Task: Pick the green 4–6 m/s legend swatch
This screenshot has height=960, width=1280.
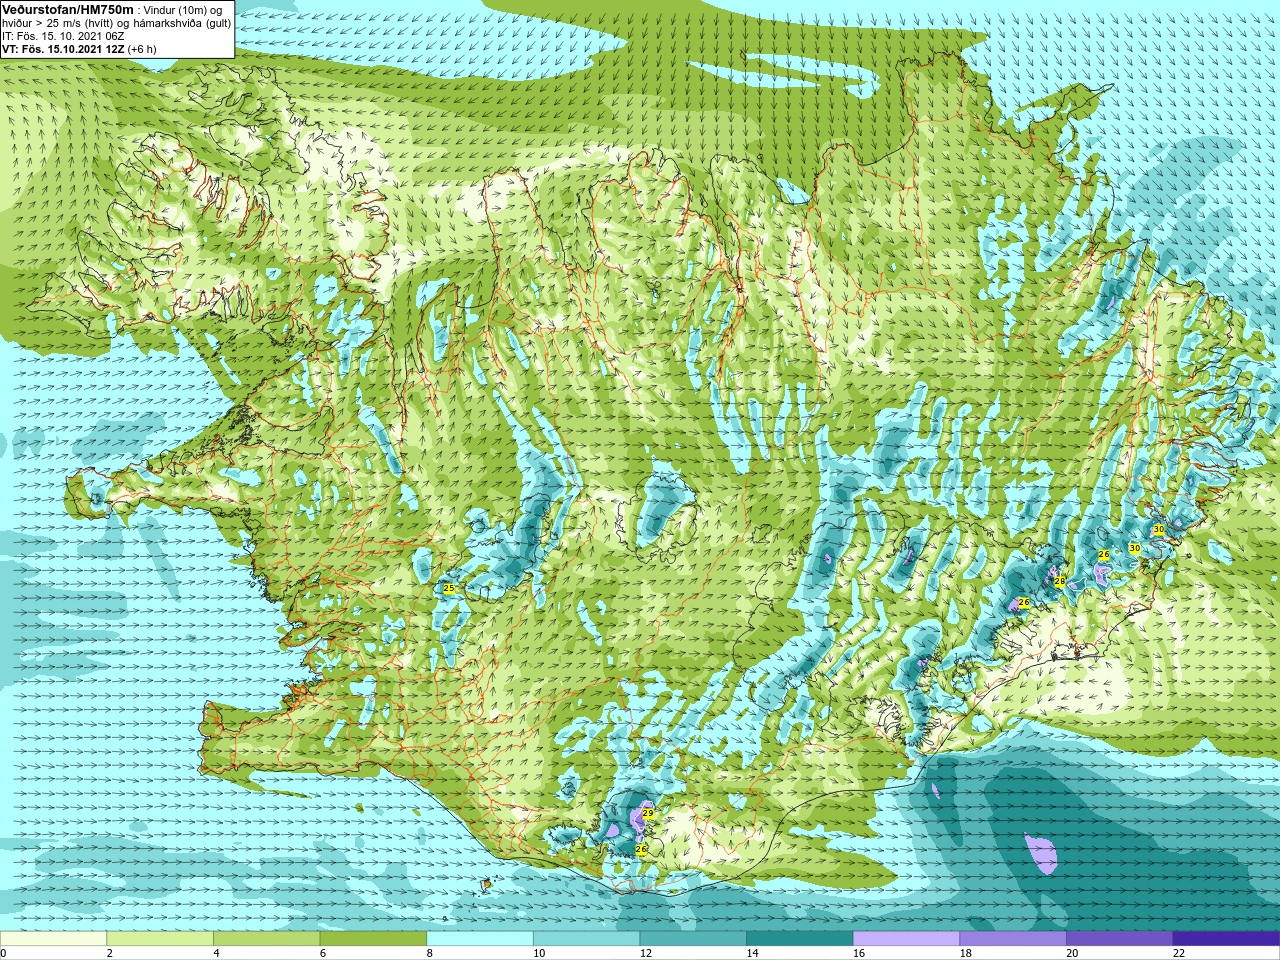Action: [x=266, y=939]
